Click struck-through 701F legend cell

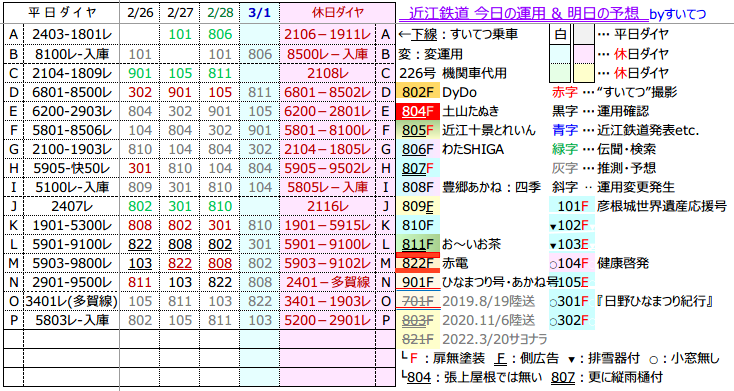coord(418,301)
